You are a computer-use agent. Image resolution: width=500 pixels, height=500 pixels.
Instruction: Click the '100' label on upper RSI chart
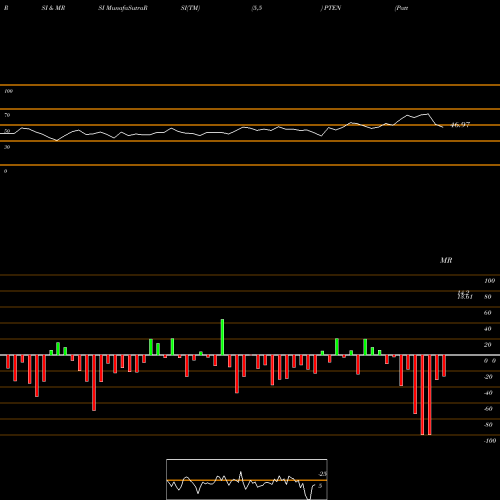click(x=8, y=91)
